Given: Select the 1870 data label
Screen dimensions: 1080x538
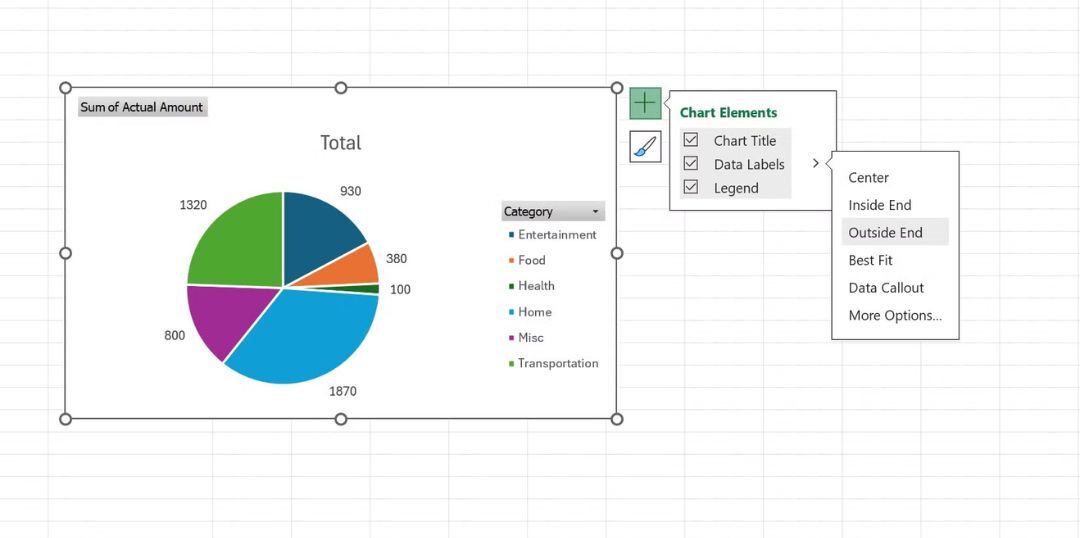Looking at the screenshot, I should 343,391.
